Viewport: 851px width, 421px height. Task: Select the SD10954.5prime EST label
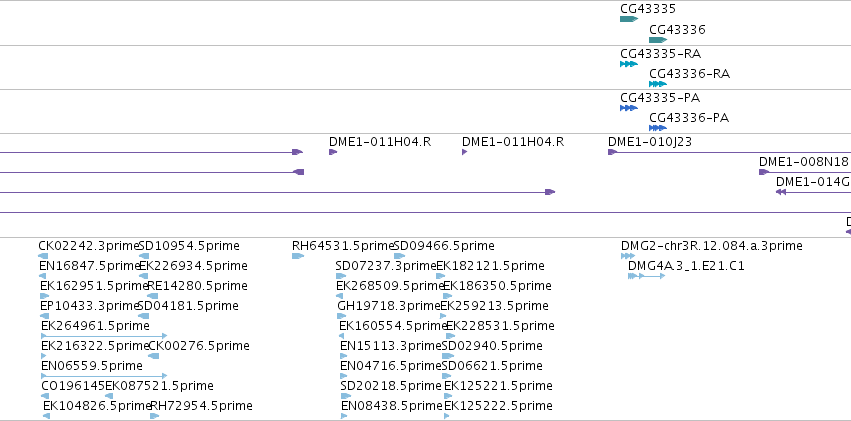pyautogui.click(x=189, y=246)
